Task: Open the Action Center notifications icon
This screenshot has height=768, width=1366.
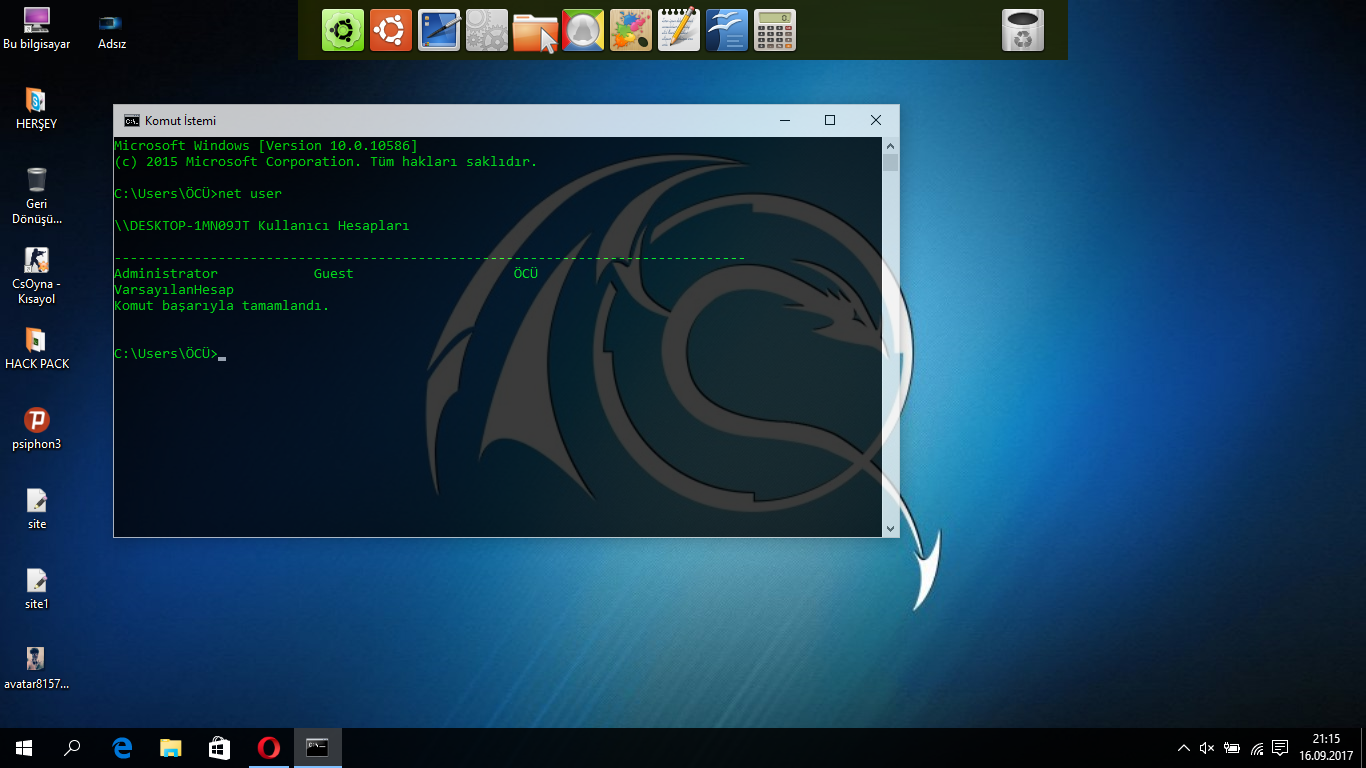Action: pos(1280,748)
